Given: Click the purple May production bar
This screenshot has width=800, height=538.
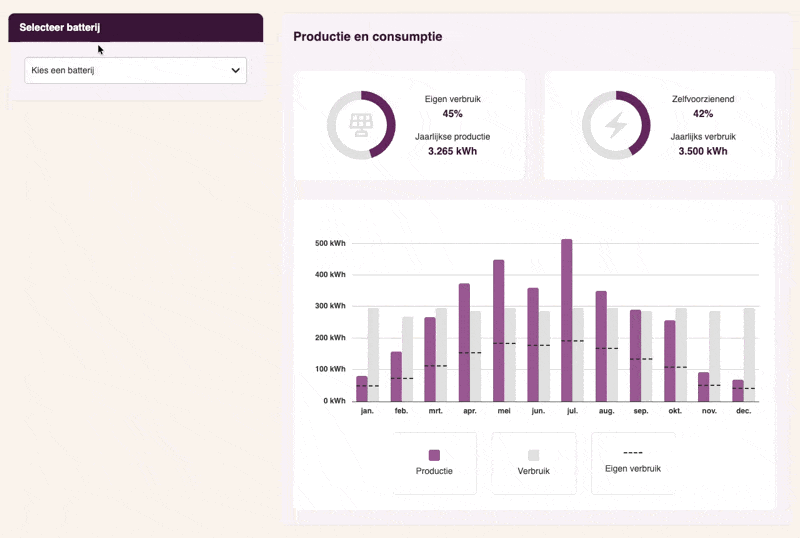Looking at the screenshot, I should (x=498, y=330).
